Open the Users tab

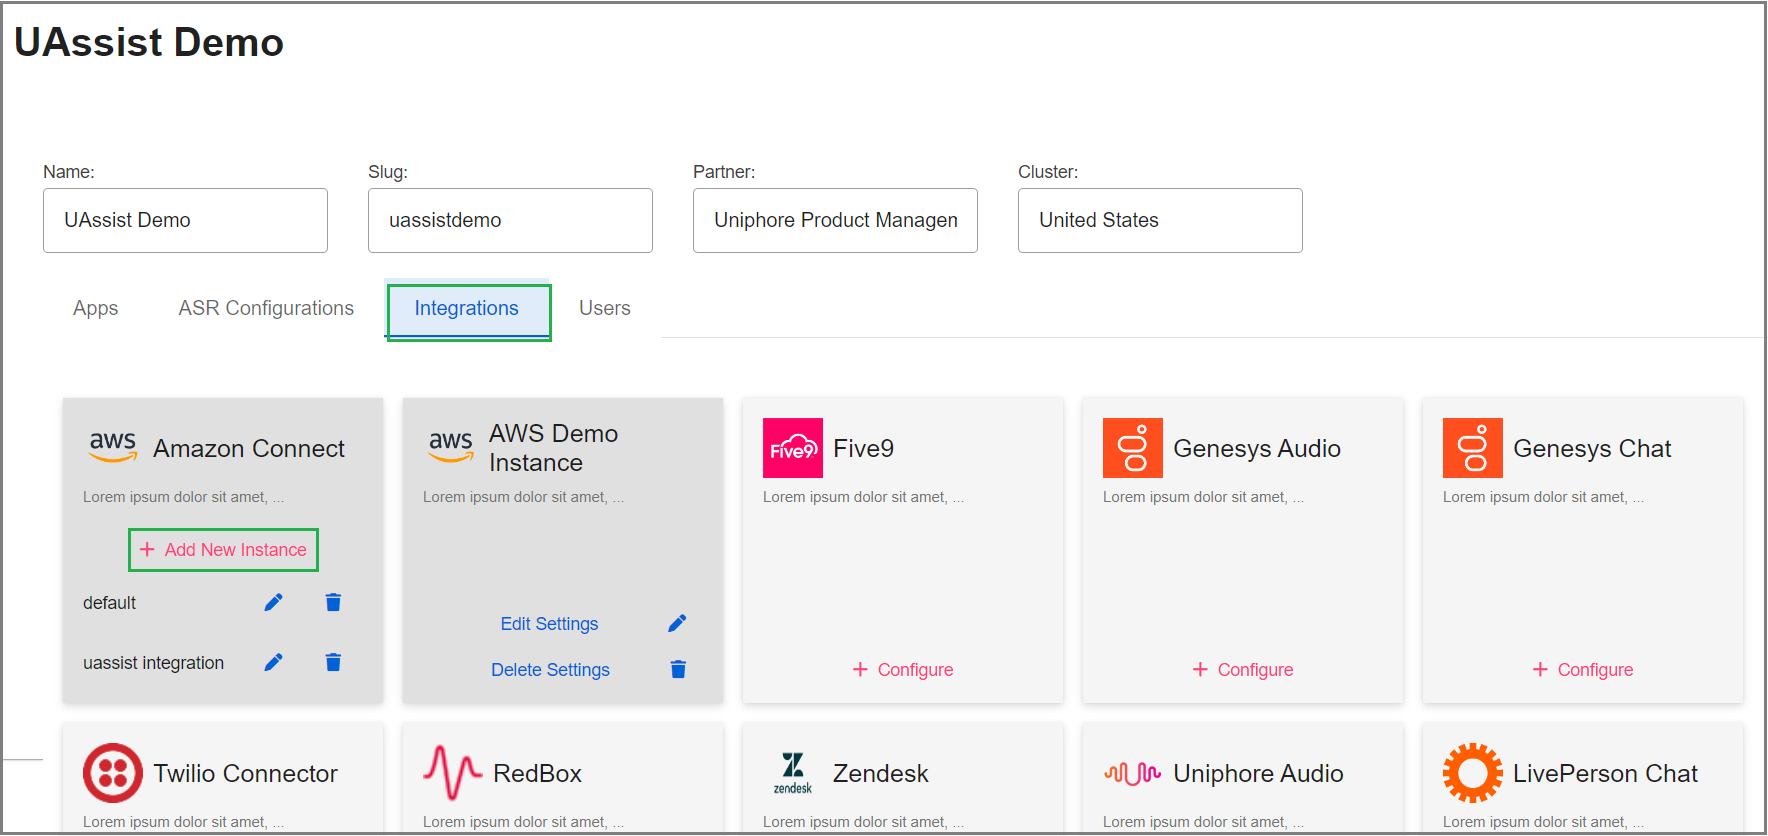click(x=605, y=308)
